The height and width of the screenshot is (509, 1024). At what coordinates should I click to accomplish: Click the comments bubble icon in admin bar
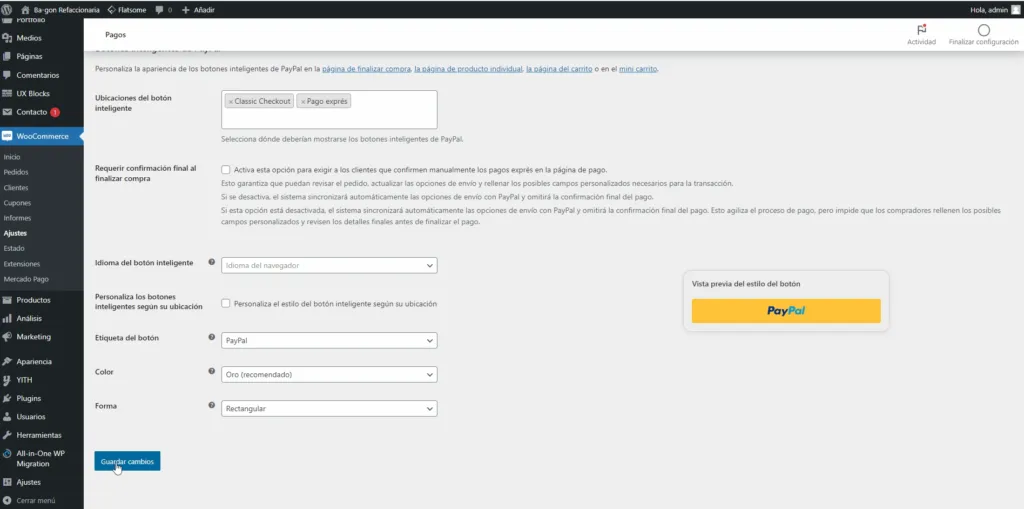(160, 10)
